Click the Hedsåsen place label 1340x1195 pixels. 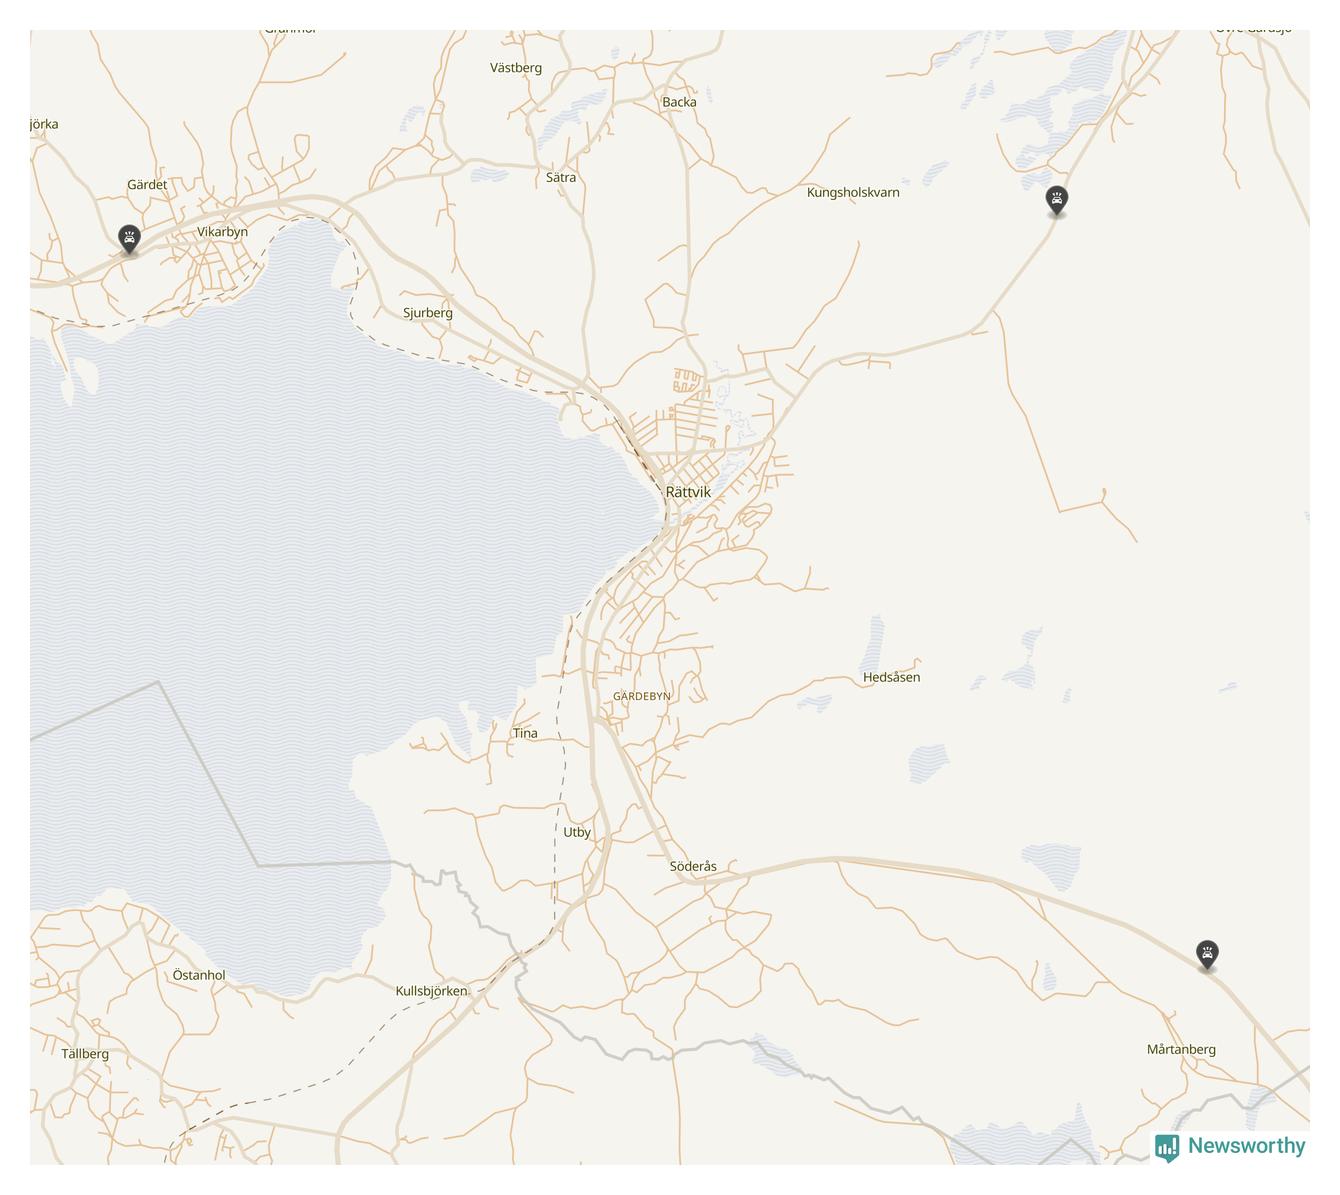tap(891, 678)
